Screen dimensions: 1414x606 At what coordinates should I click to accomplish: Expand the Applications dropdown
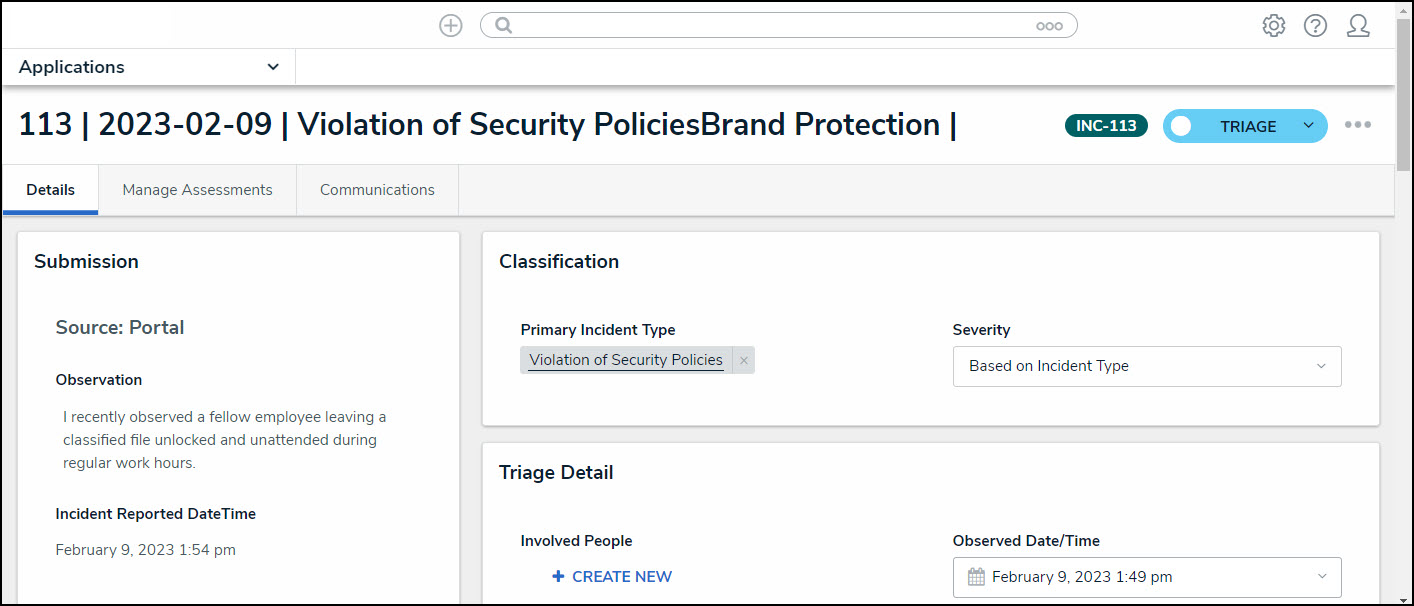point(273,67)
